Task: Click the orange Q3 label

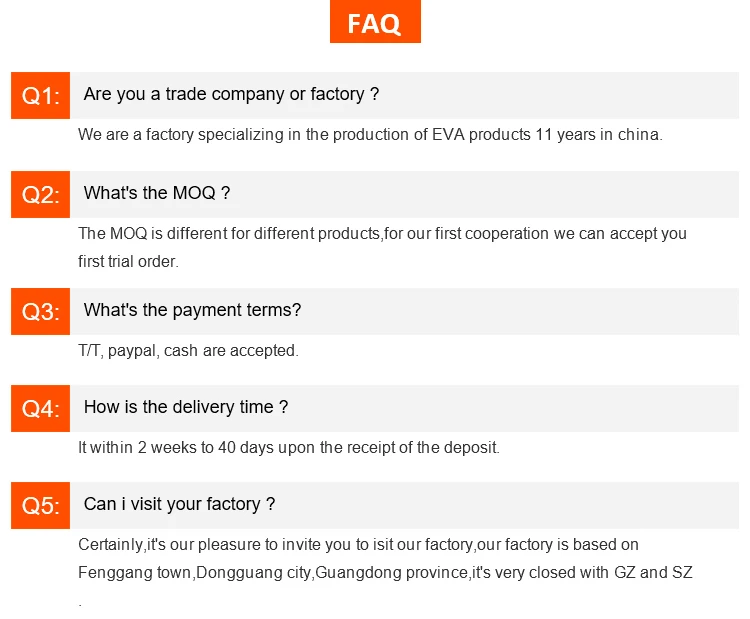Action: pos(40,311)
